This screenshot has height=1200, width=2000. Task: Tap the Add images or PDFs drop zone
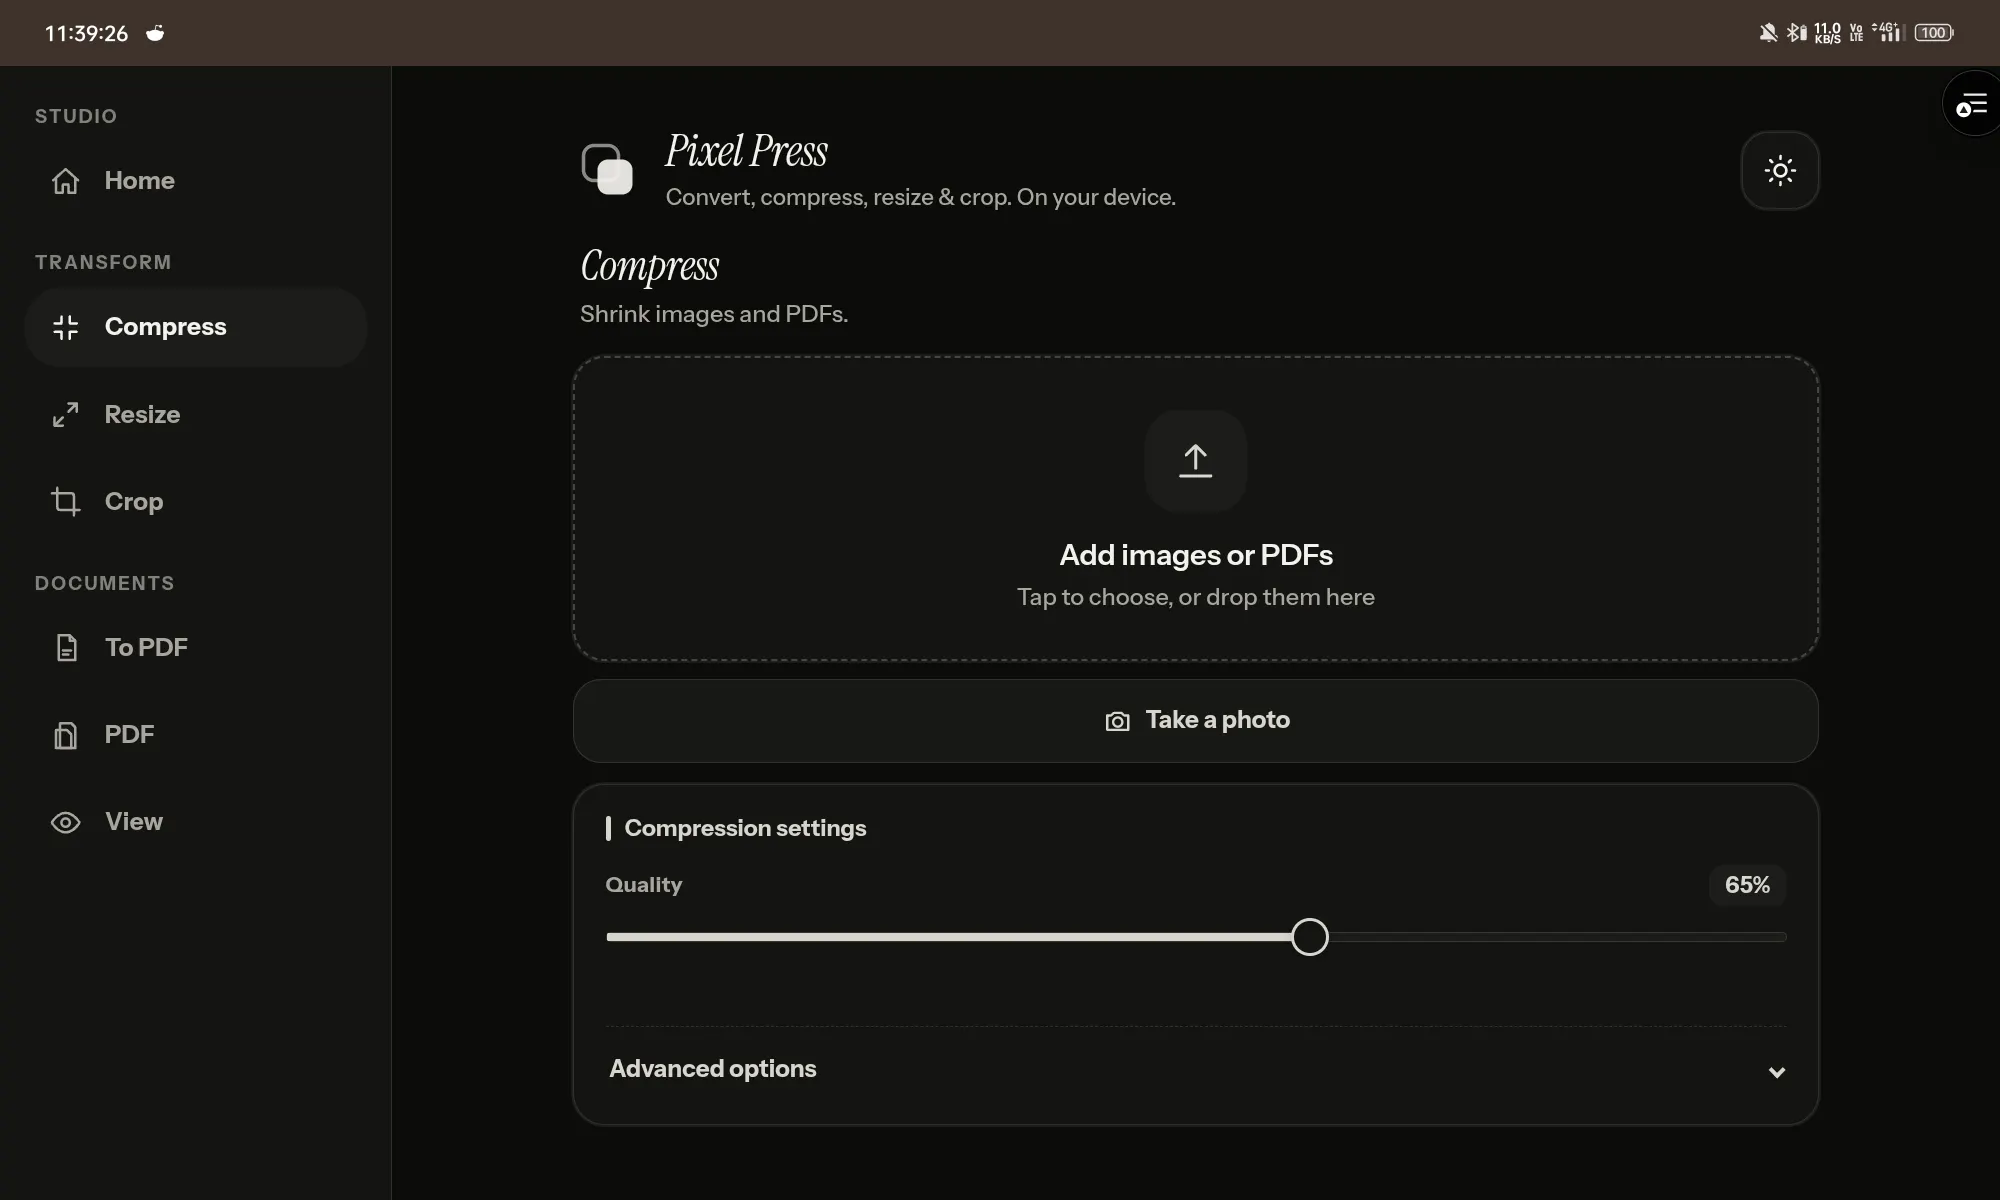click(x=1195, y=508)
